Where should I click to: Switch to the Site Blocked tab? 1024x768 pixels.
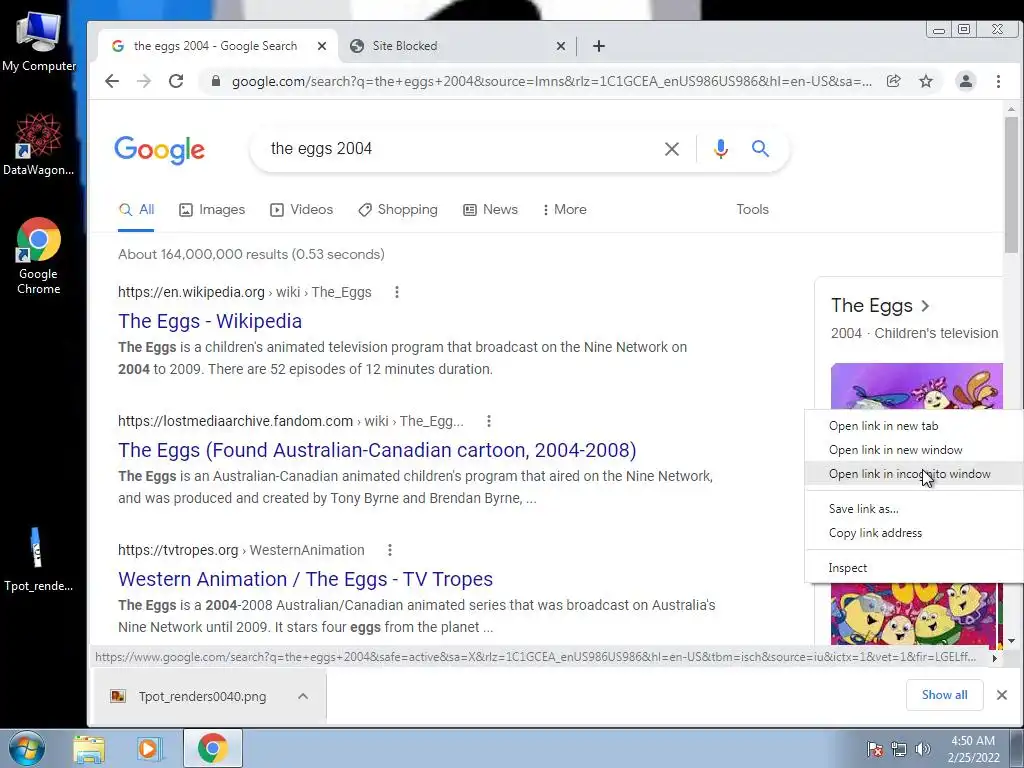click(x=457, y=46)
